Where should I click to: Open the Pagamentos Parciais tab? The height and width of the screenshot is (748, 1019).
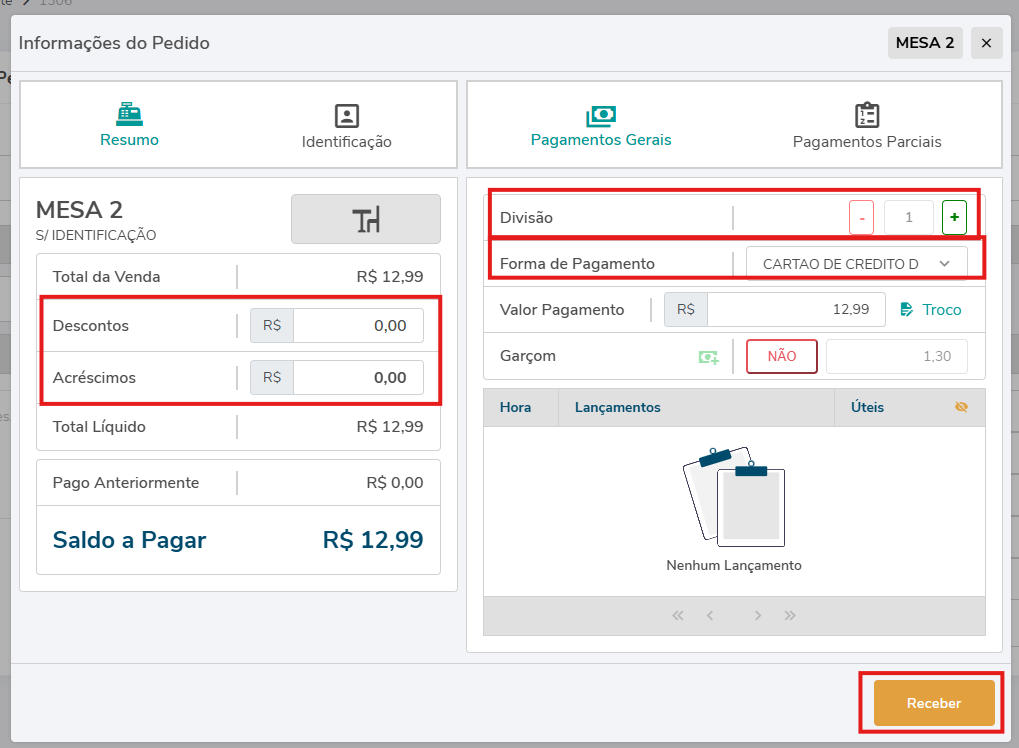coord(867,127)
